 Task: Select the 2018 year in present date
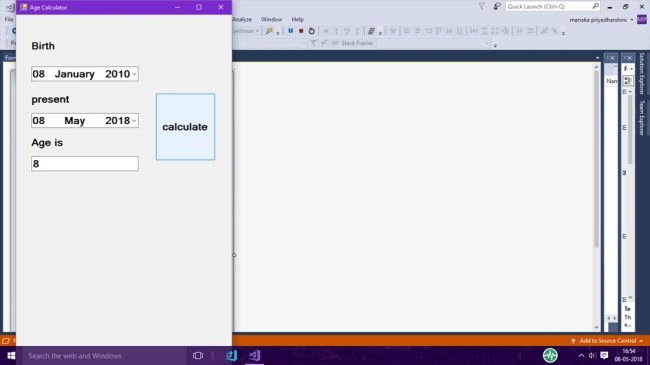[117, 121]
